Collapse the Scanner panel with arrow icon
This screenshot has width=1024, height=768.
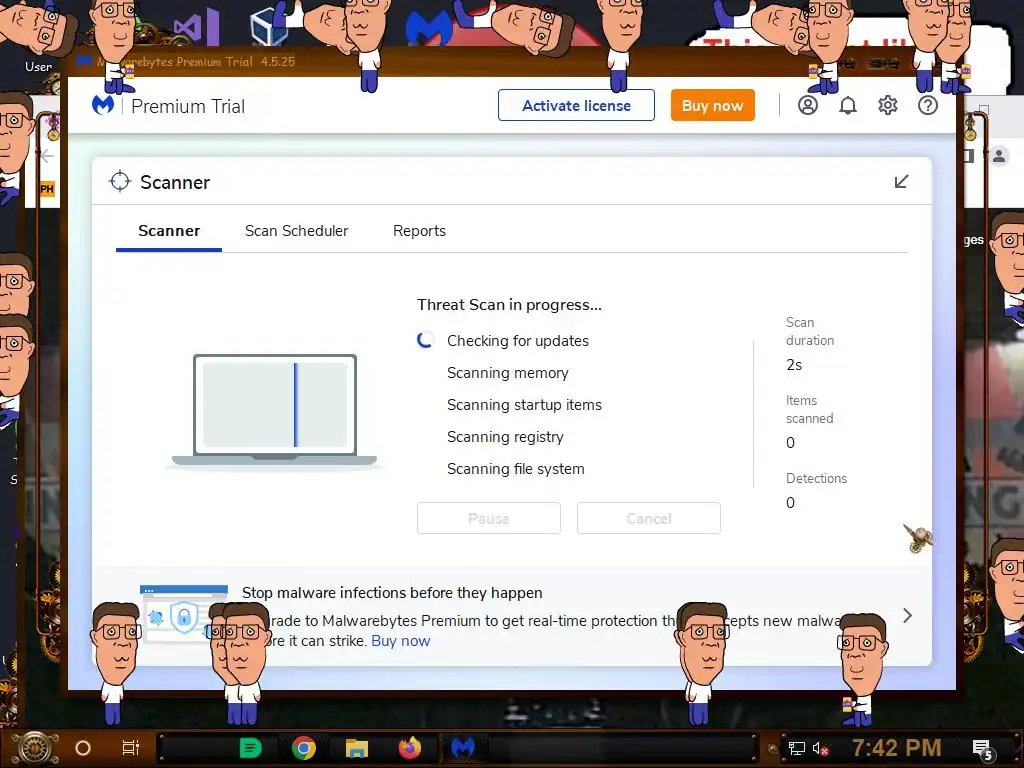(901, 182)
